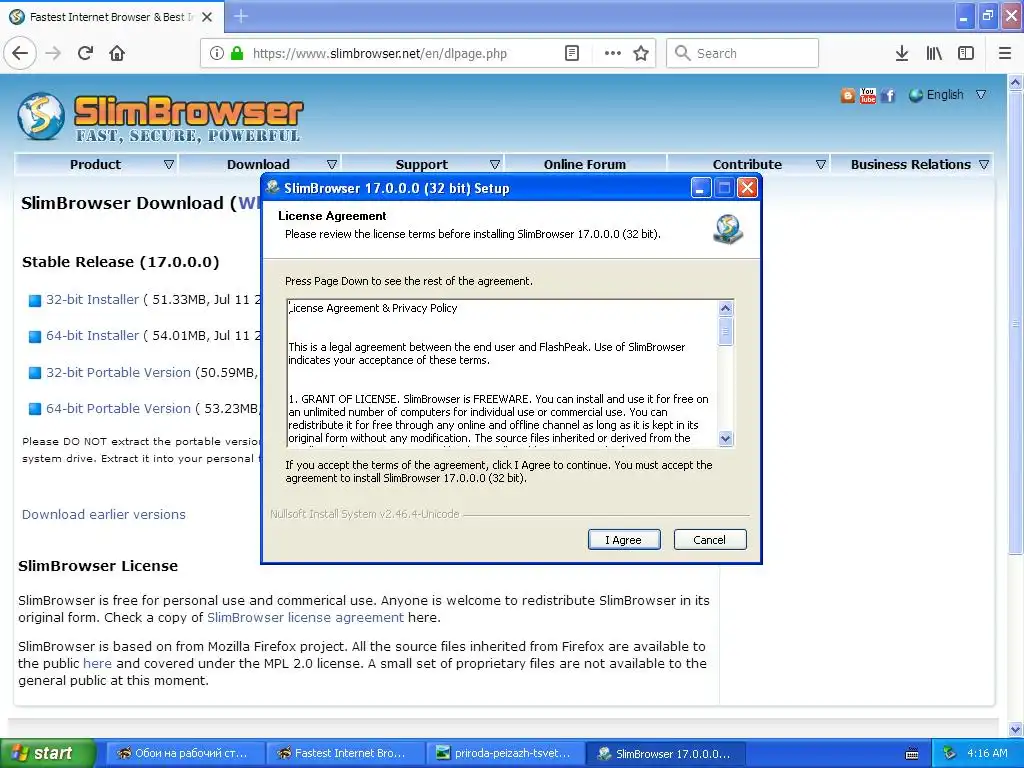Screen dimensions: 1024x768
Task: Open the 'here' source files link
Action: coord(97,664)
